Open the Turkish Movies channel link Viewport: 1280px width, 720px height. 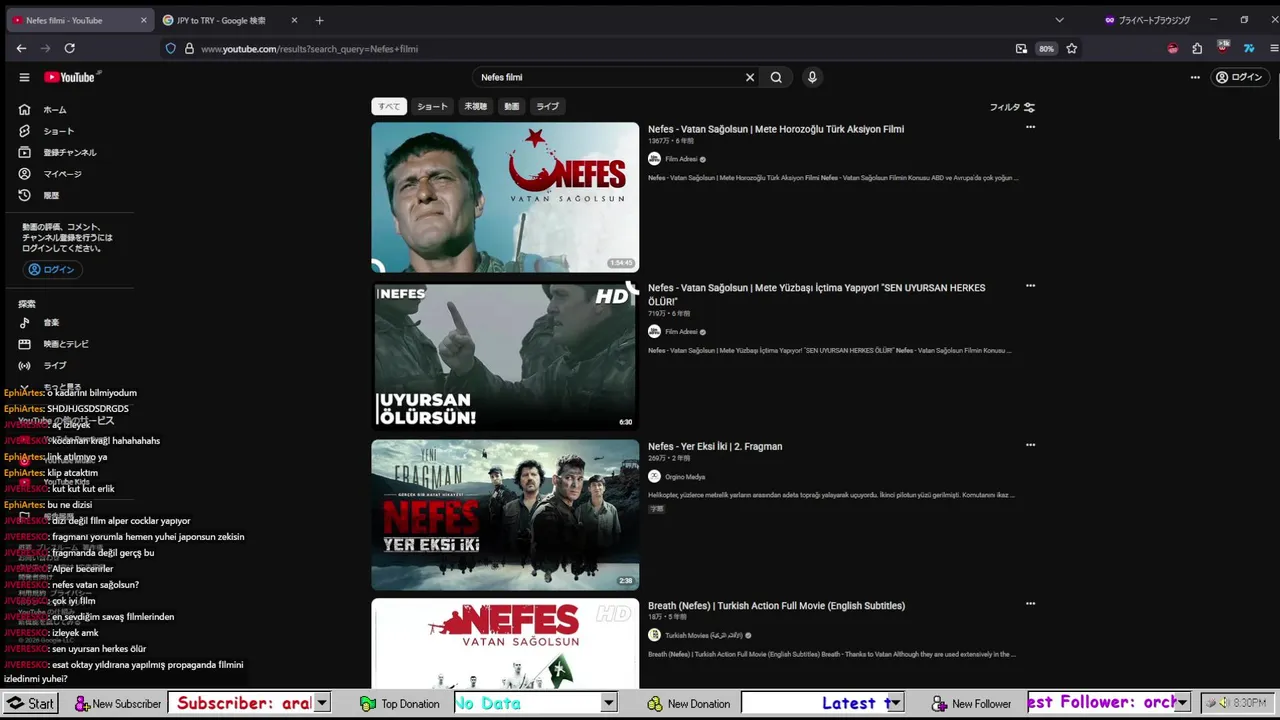pyautogui.click(x=704, y=635)
